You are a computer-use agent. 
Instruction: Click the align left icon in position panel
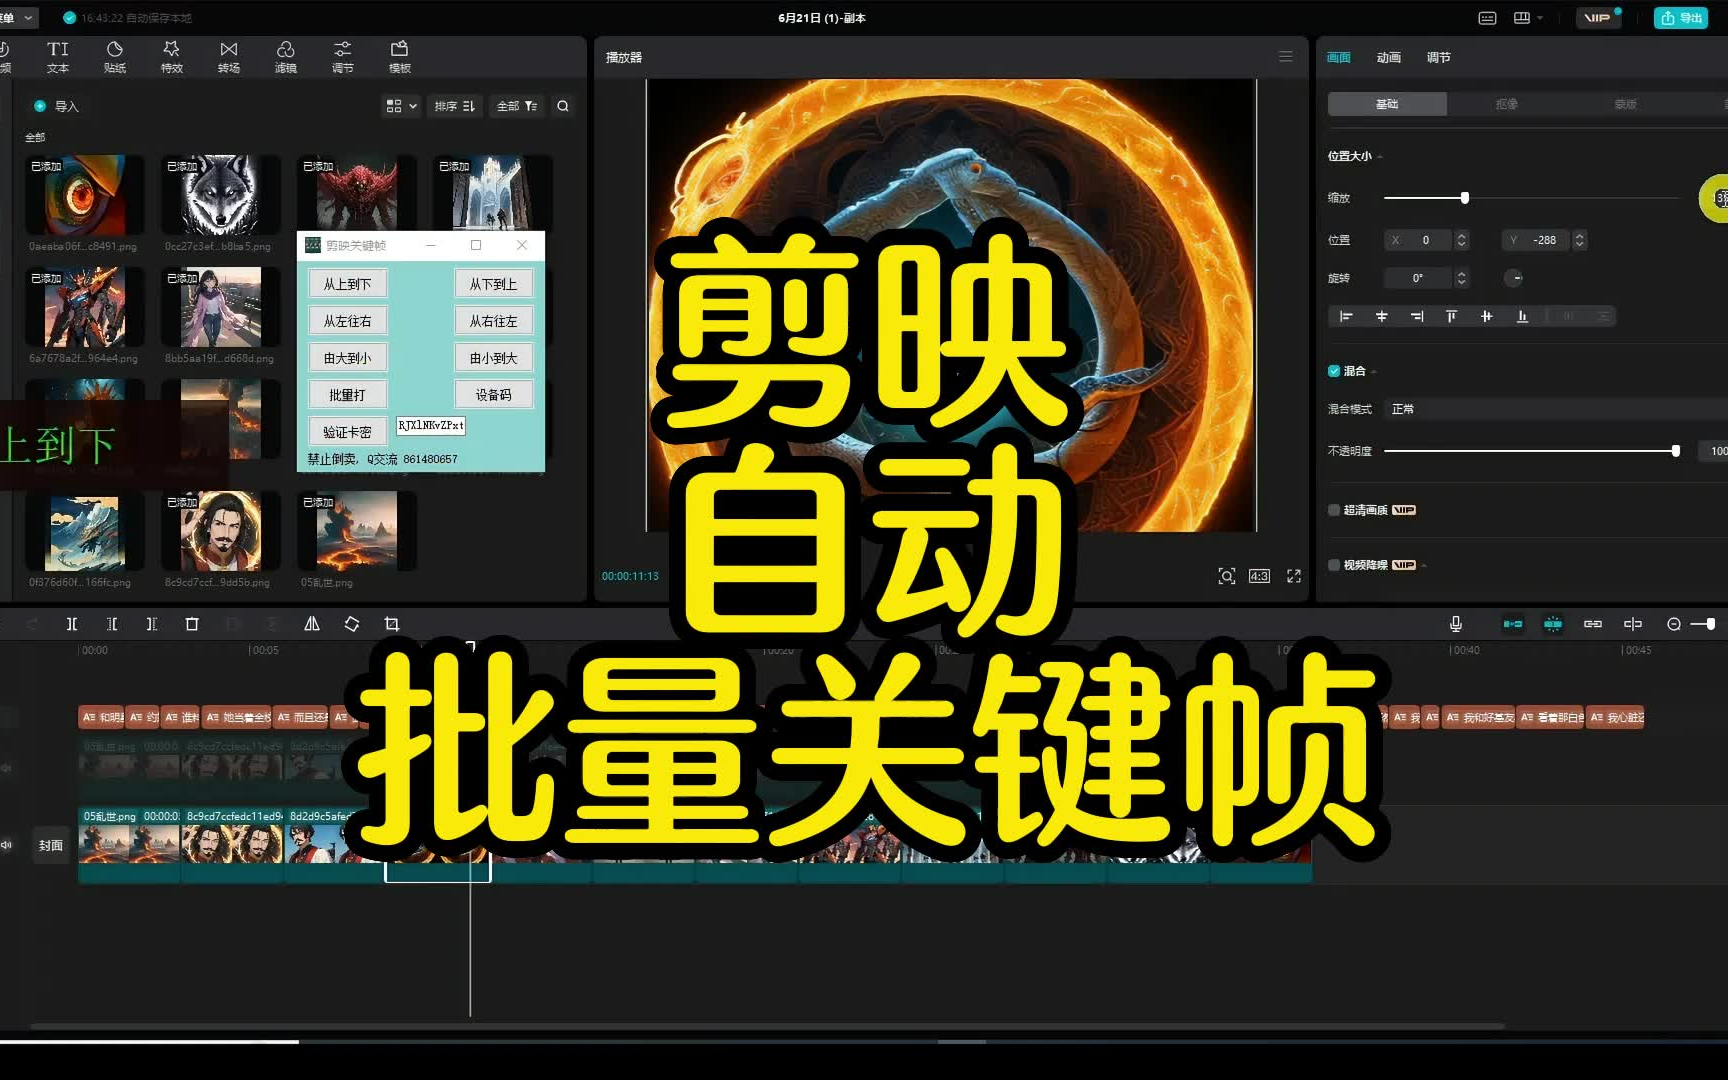(1346, 316)
